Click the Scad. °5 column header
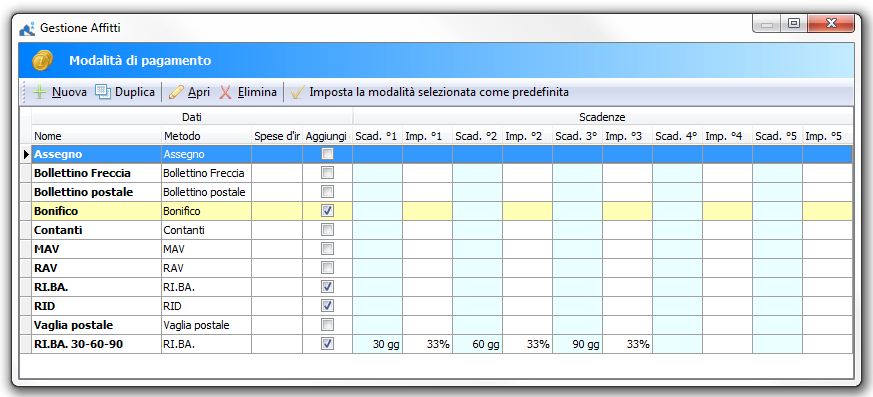 click(778, 136)
